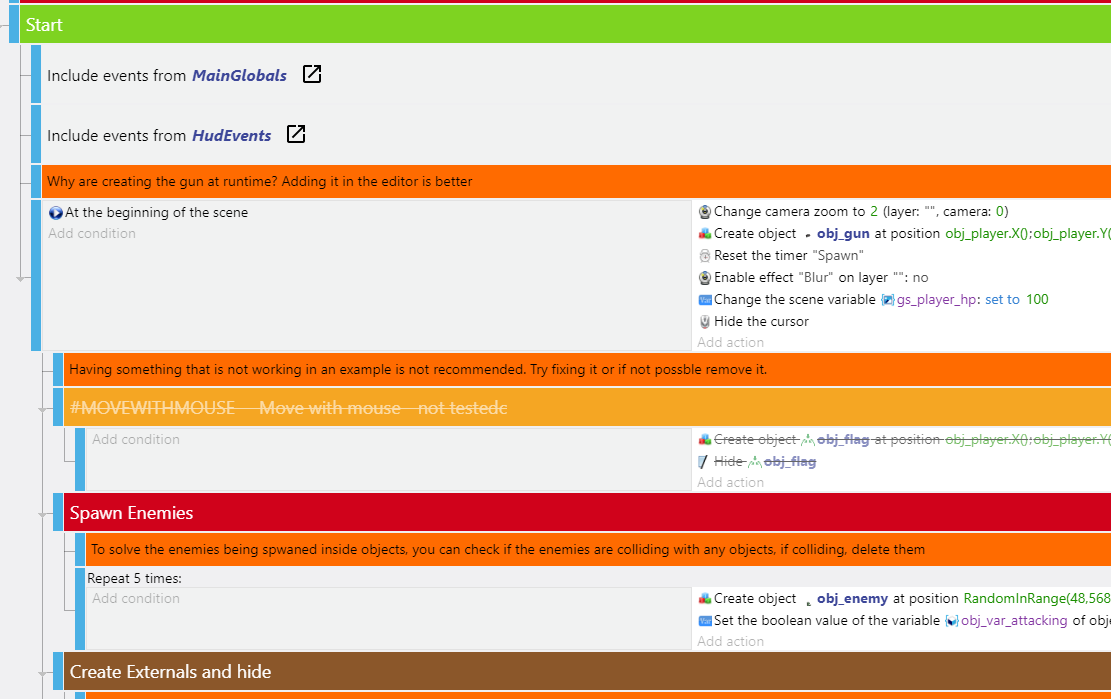Click the create object icon beside obj_enemy
This screenshot has width=1111, height=699.
coord(705,597)
